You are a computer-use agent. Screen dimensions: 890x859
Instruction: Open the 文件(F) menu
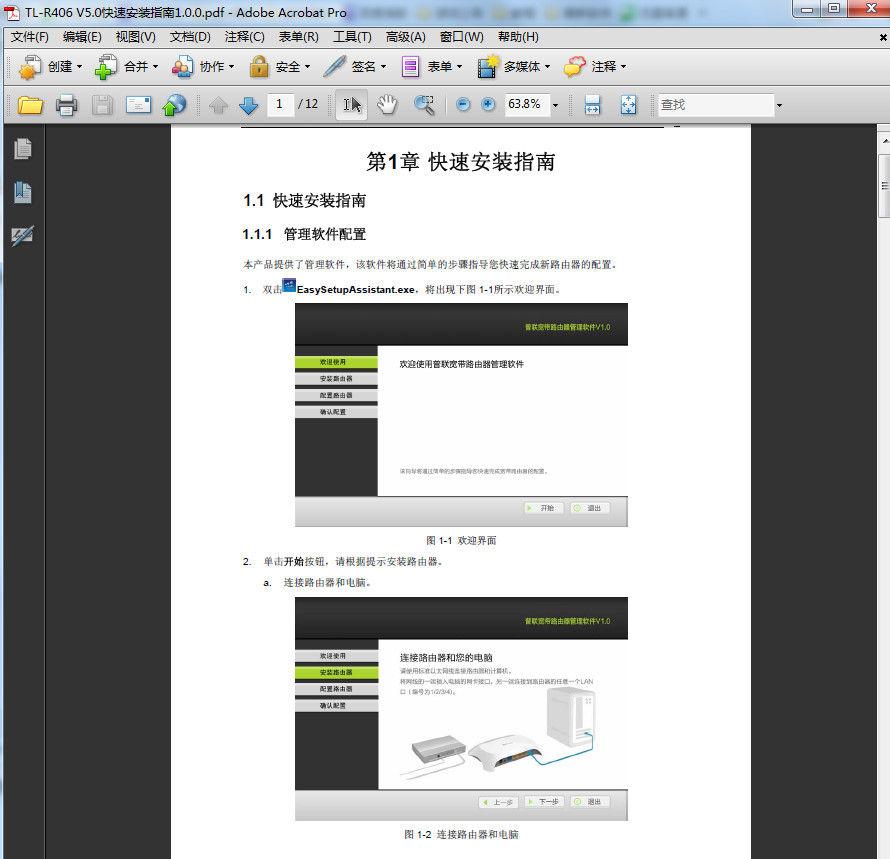click(x=30, y=37)
